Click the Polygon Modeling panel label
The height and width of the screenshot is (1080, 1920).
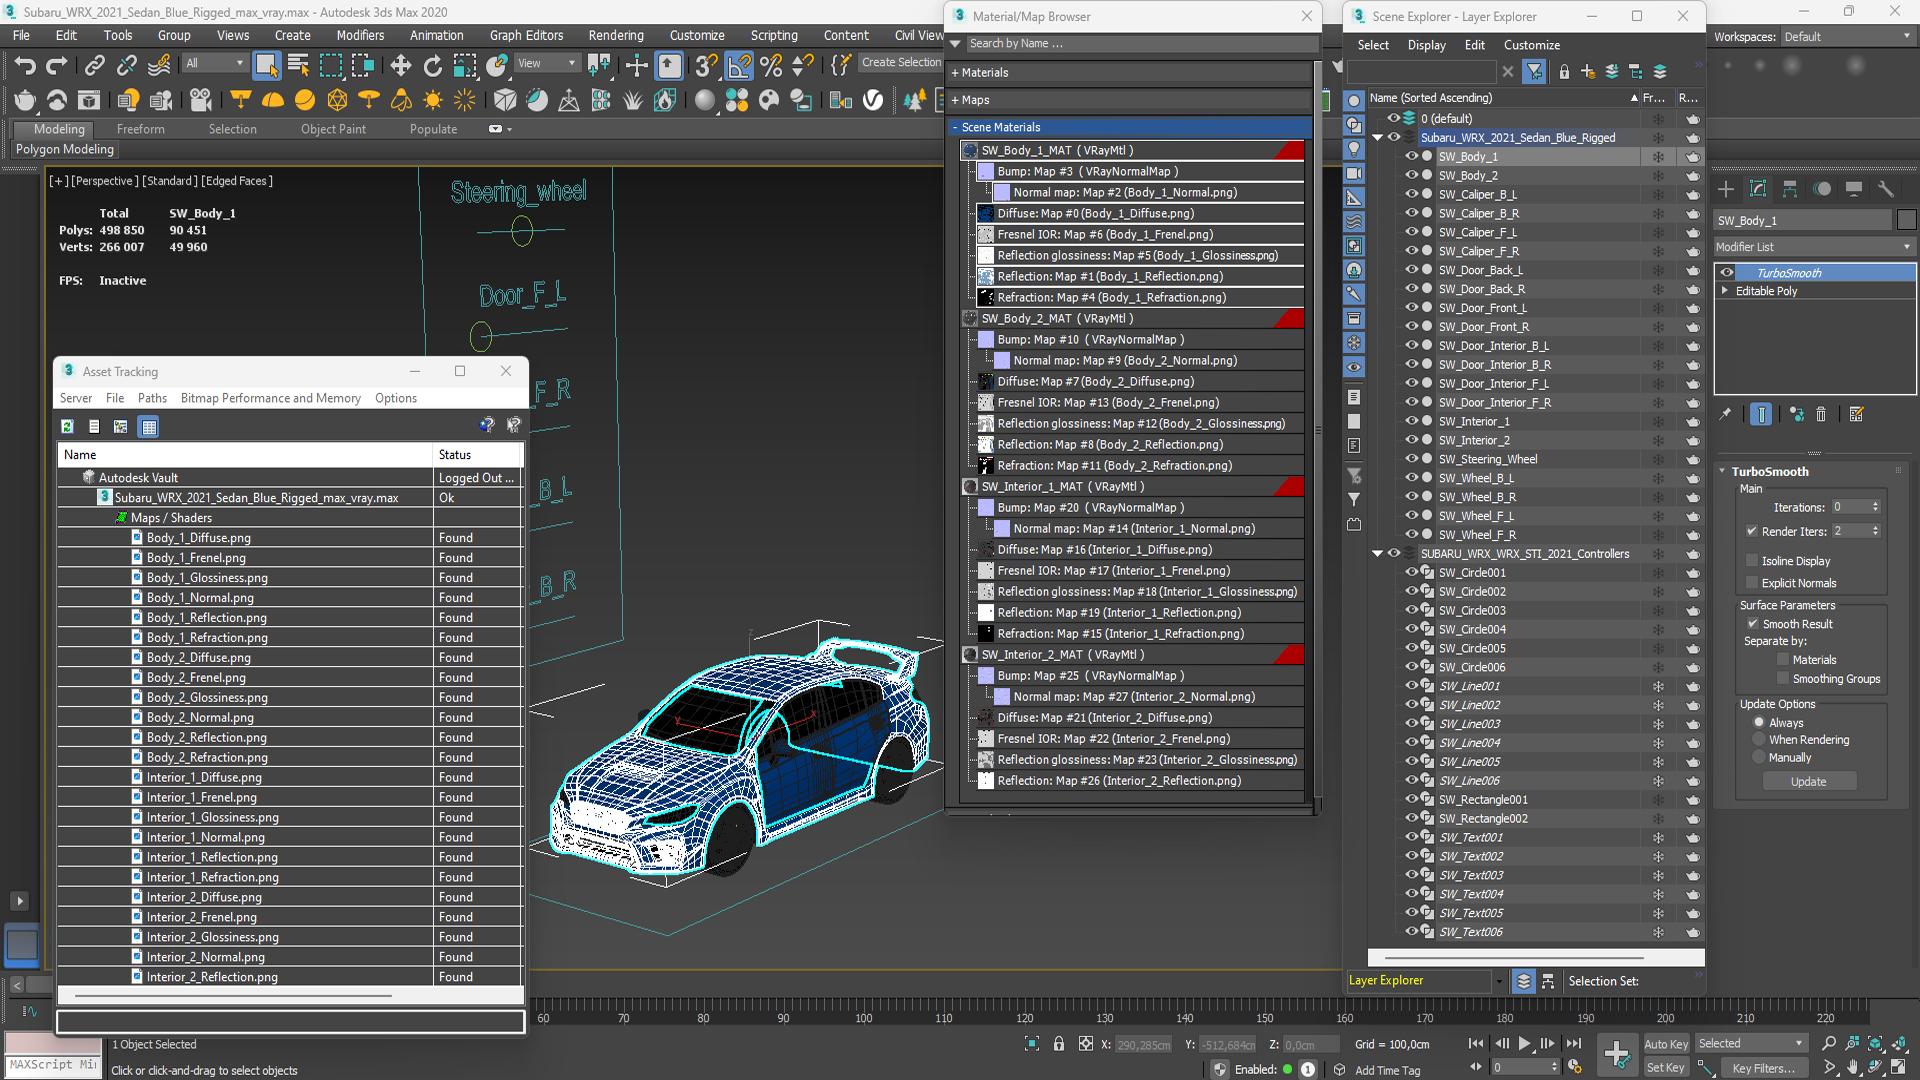pyautogui.click(x=65, y=149)
